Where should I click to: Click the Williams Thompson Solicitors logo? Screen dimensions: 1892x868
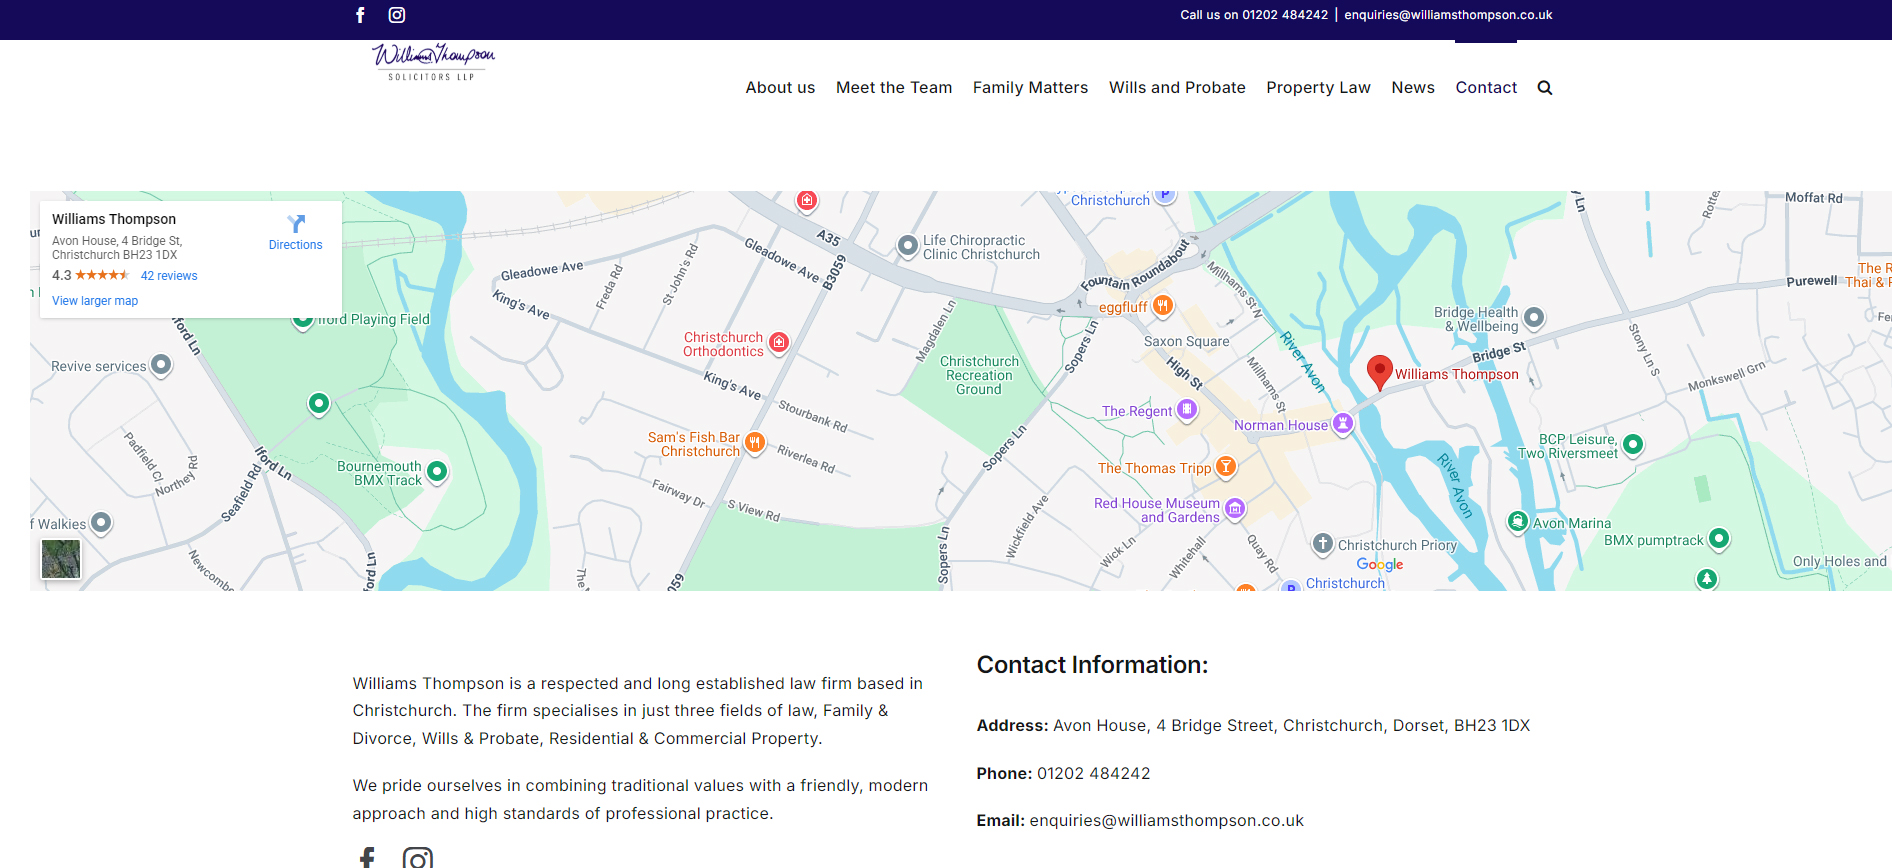[433, 62]
